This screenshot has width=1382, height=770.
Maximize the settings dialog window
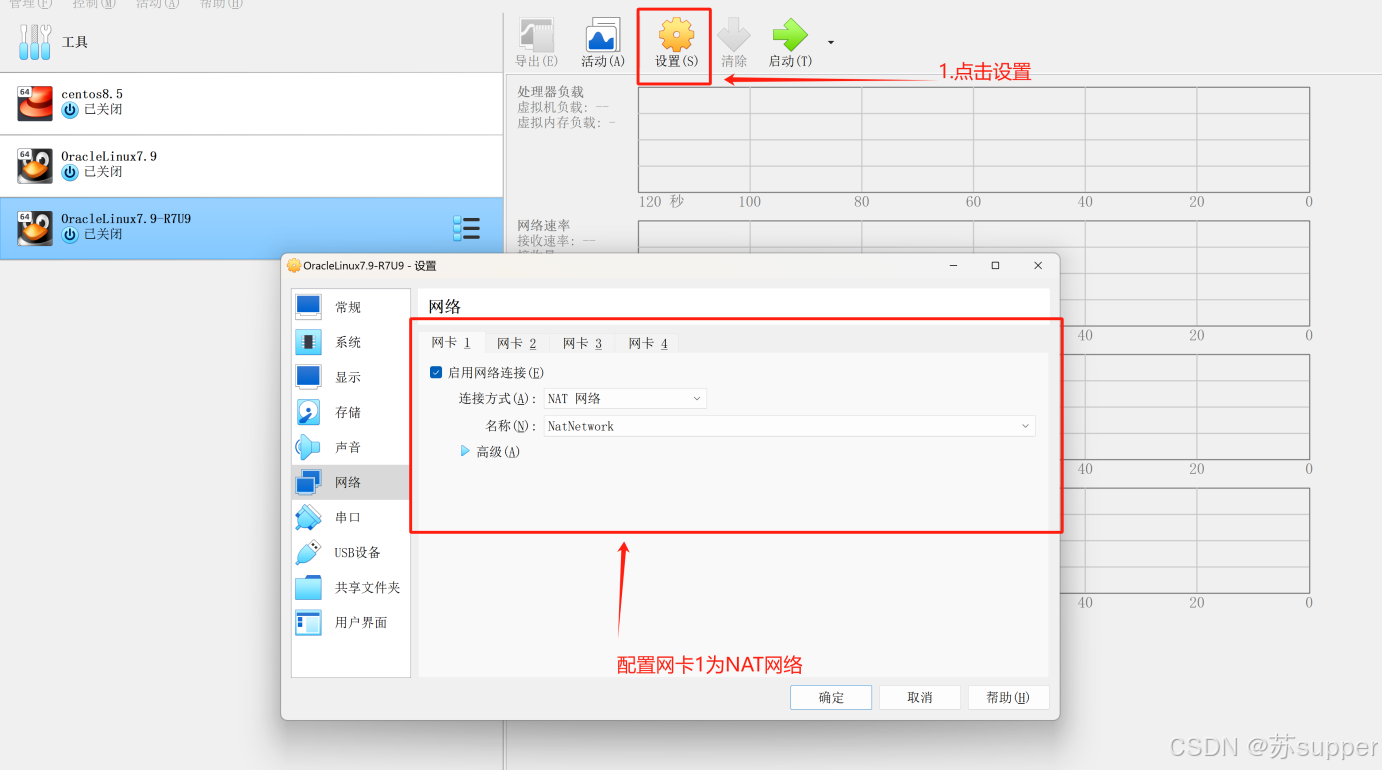[x=995, y=266]
